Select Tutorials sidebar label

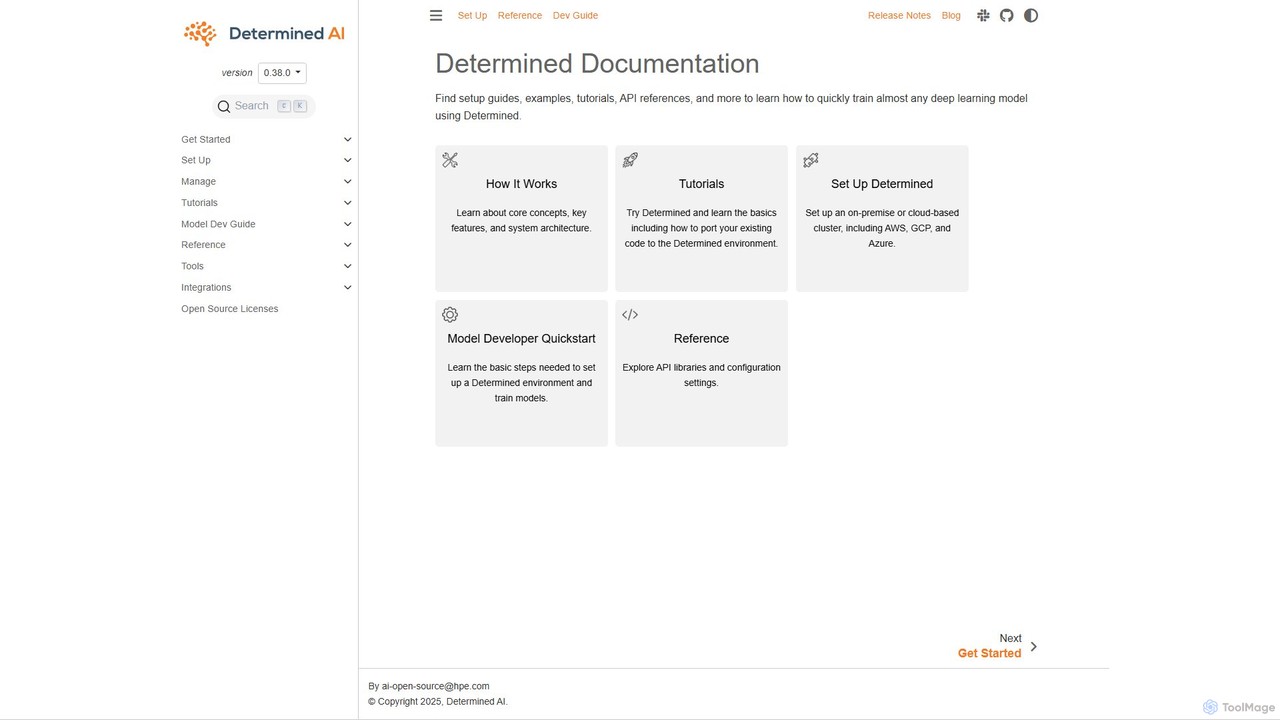coord(199,203)
